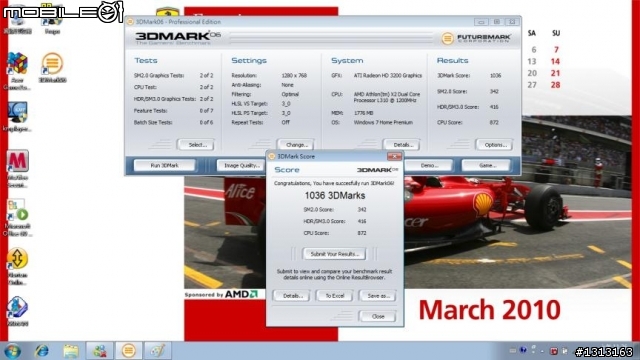Image resolution: width=640 pixels, height=360 pixels.
Task: Switch to 3DMark06 orange taskbar button
Action: click(129, 351)
